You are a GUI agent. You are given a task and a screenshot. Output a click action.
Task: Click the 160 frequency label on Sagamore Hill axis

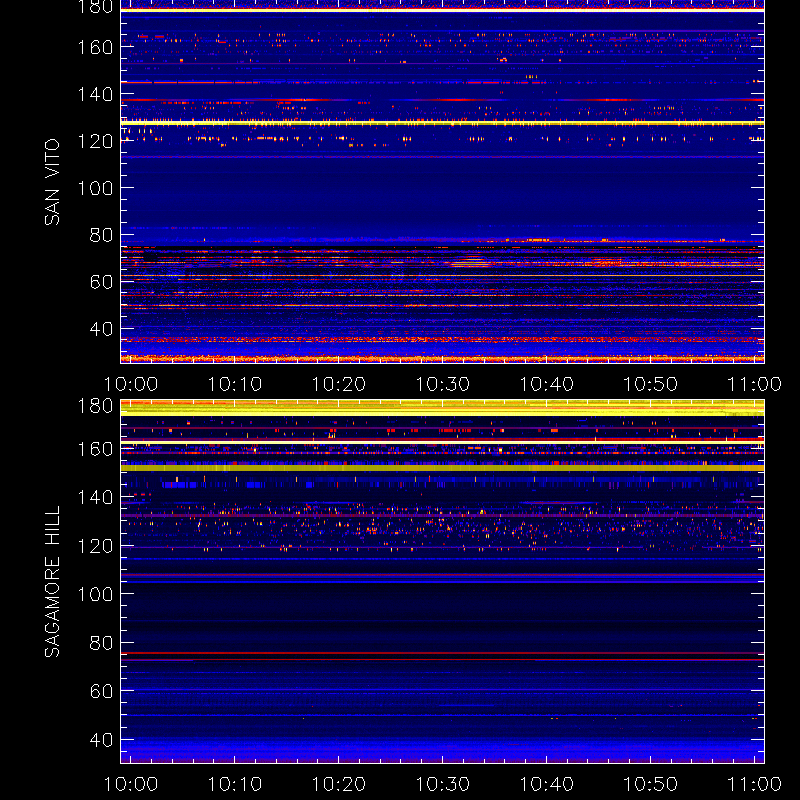click(95, 449)
